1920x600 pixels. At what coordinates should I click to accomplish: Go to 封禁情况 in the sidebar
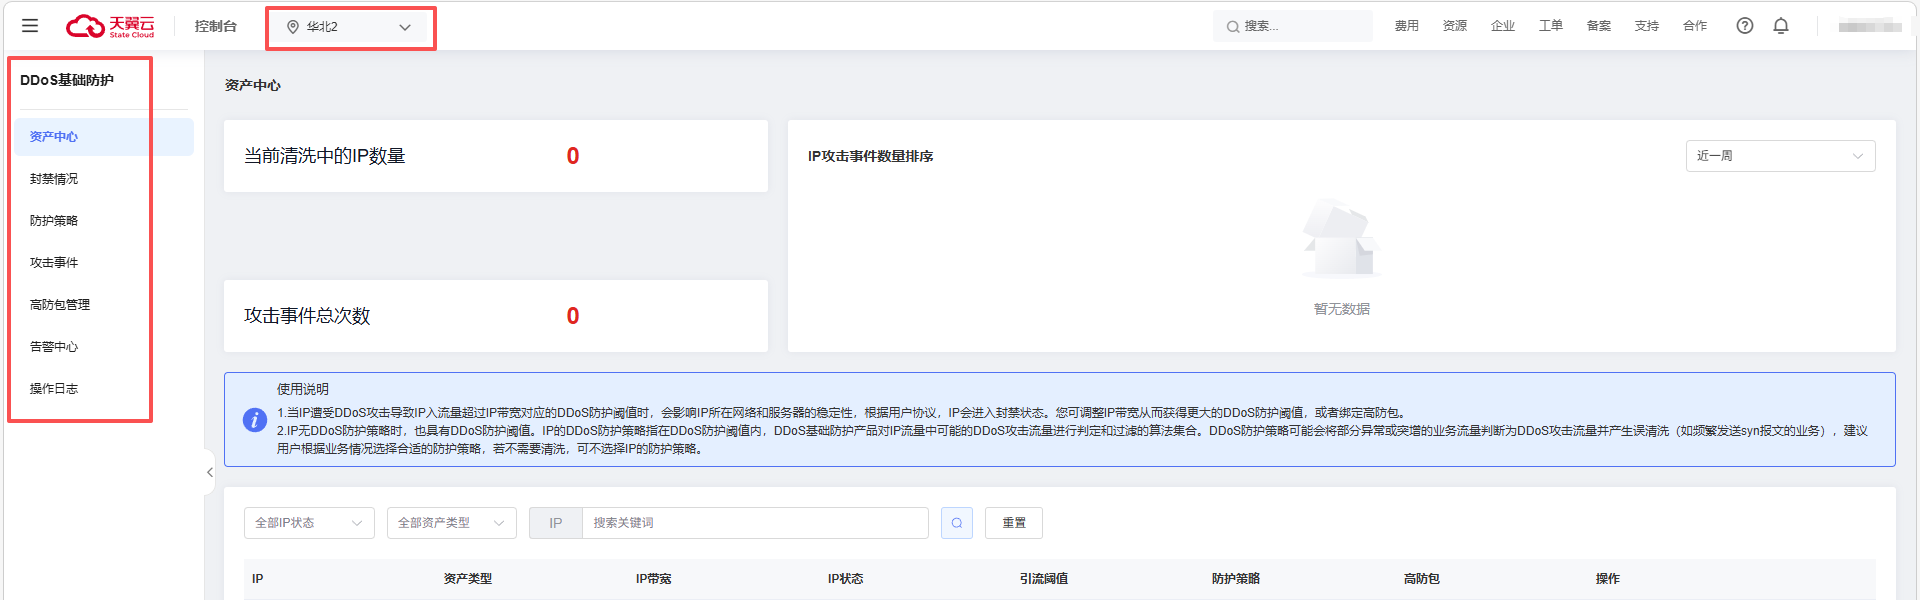point(54,179)
